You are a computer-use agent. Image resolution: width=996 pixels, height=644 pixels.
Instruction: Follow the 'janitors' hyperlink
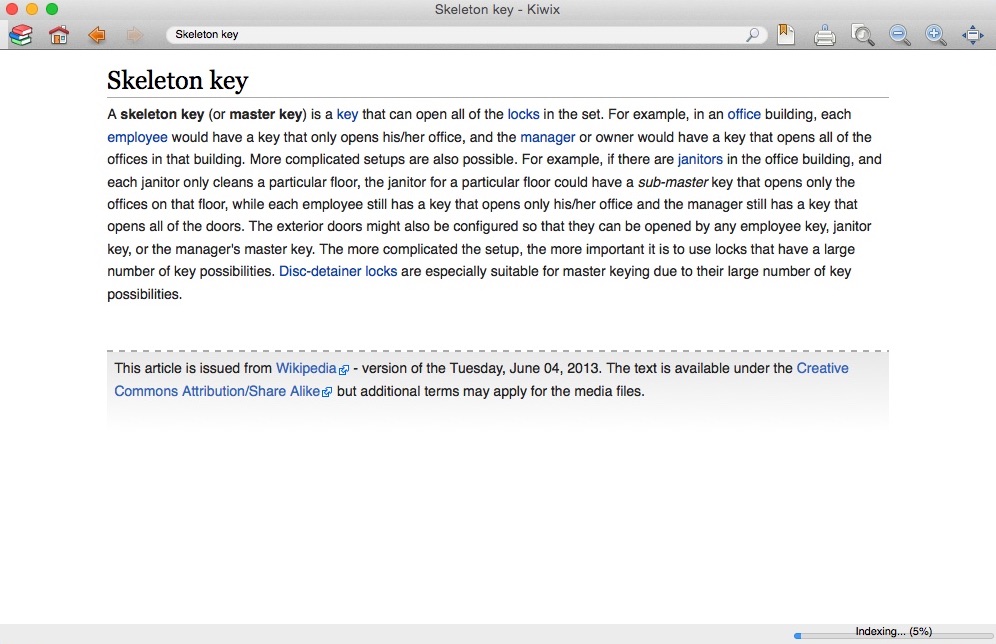click(x=700, y=160)
